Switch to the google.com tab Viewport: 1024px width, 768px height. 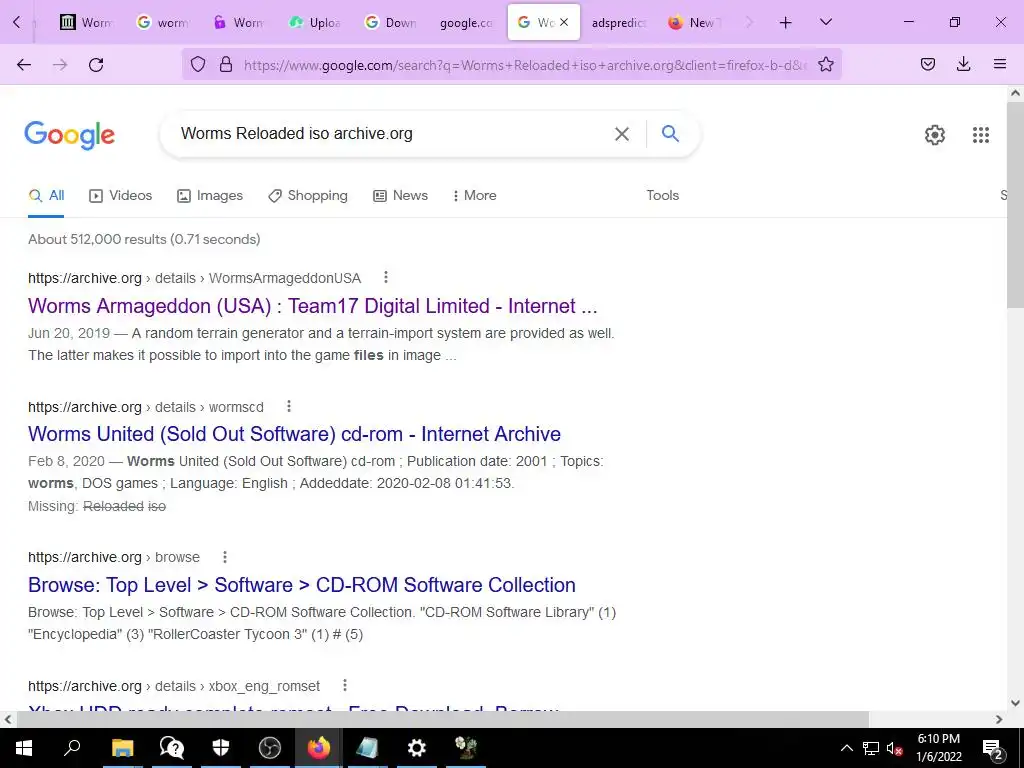(466, 22)
